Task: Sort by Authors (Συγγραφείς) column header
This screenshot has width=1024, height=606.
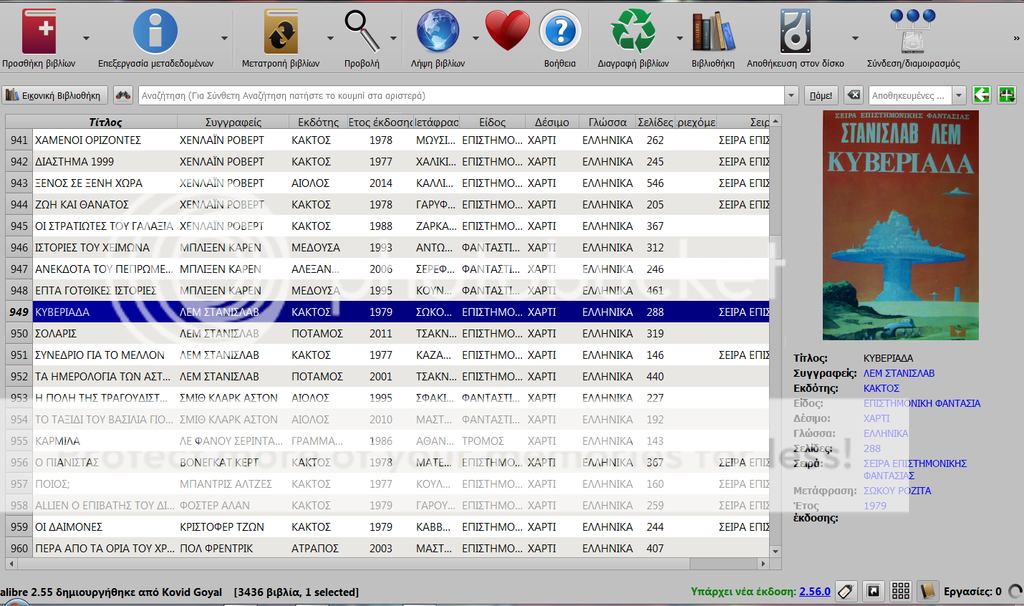Action: (233, 122)
